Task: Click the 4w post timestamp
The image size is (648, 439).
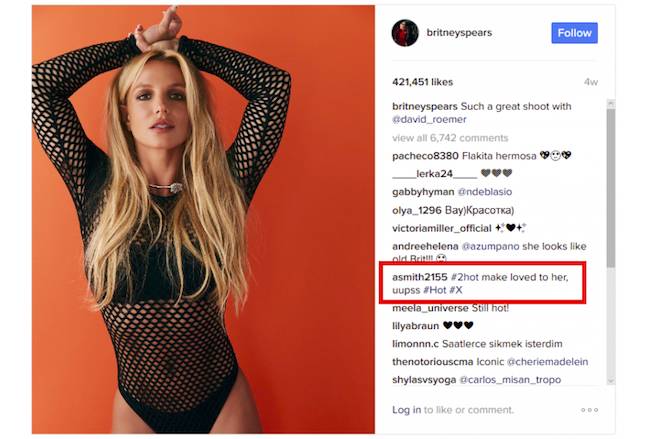Action: [x=591, y=82]
